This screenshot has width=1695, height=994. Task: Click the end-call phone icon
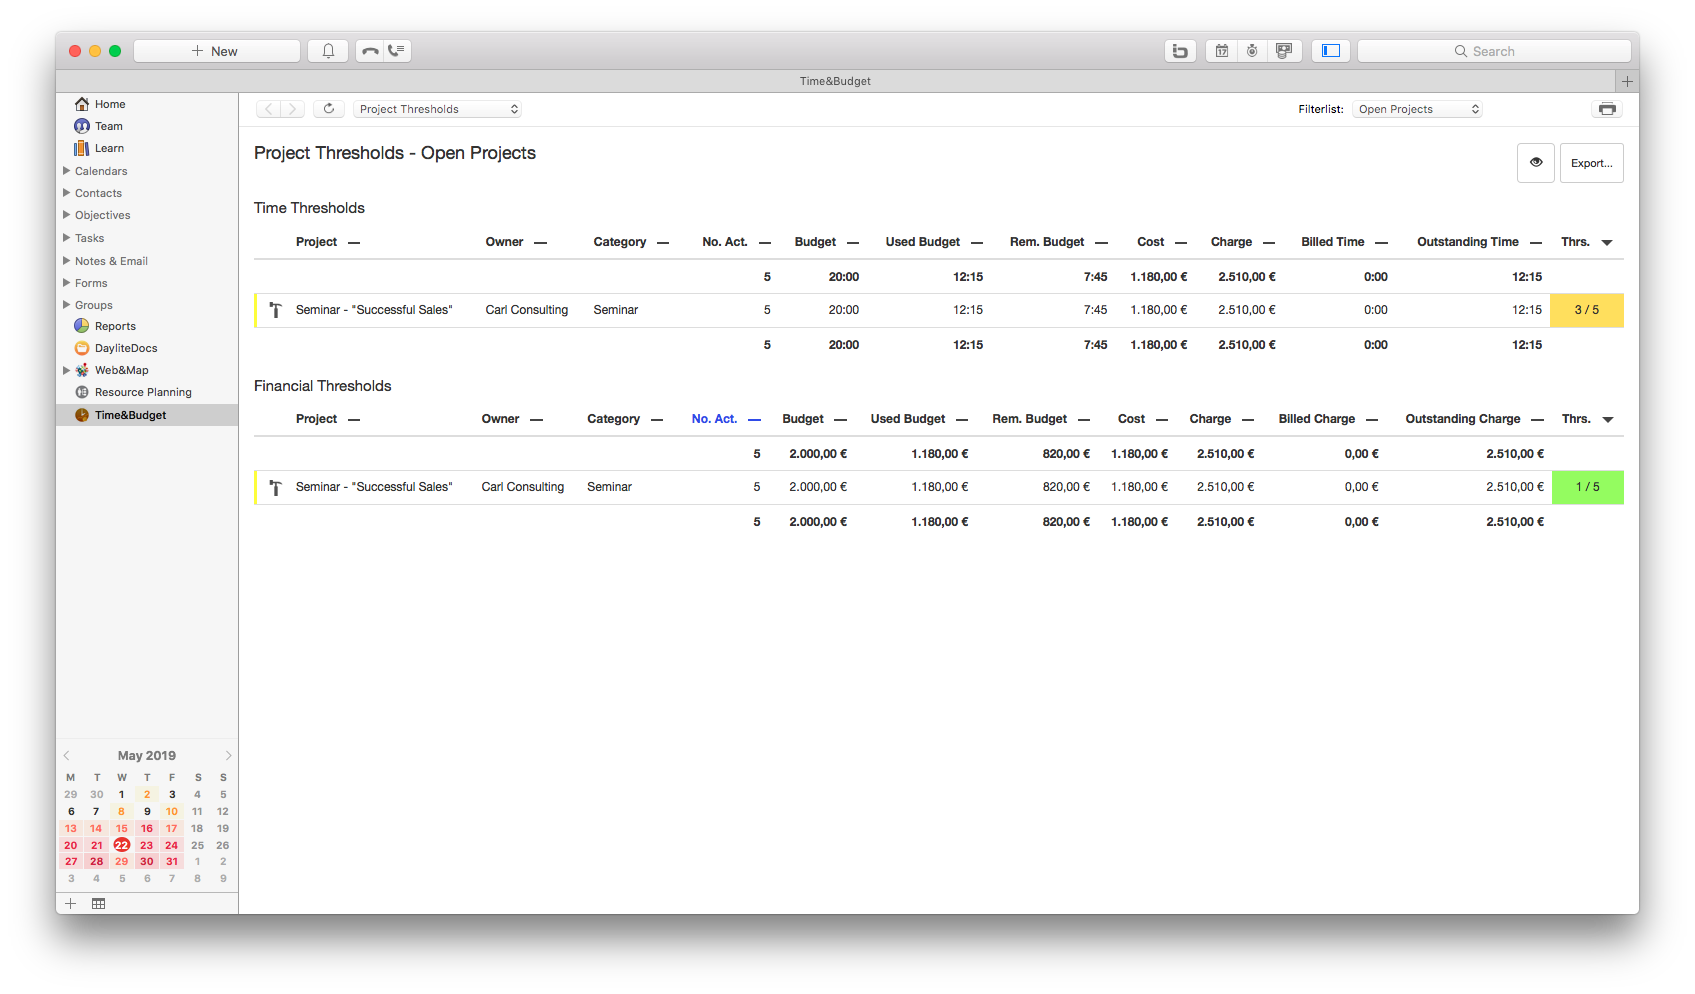[x=370, y=51]
